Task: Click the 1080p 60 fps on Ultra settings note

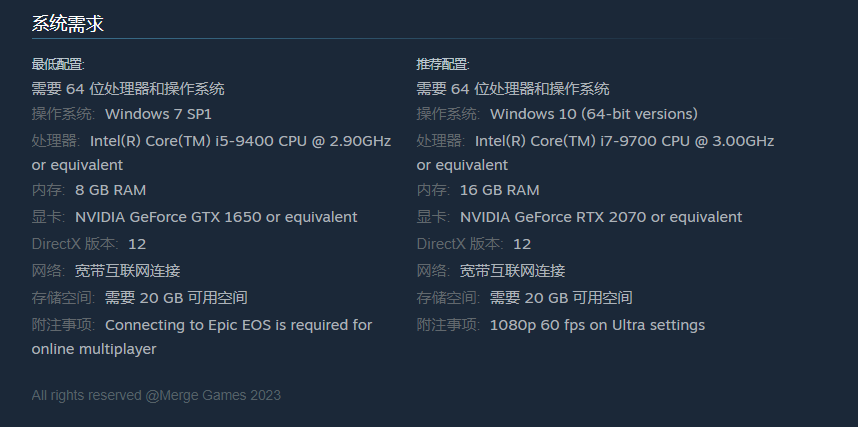Action: [x=597, y=325]
